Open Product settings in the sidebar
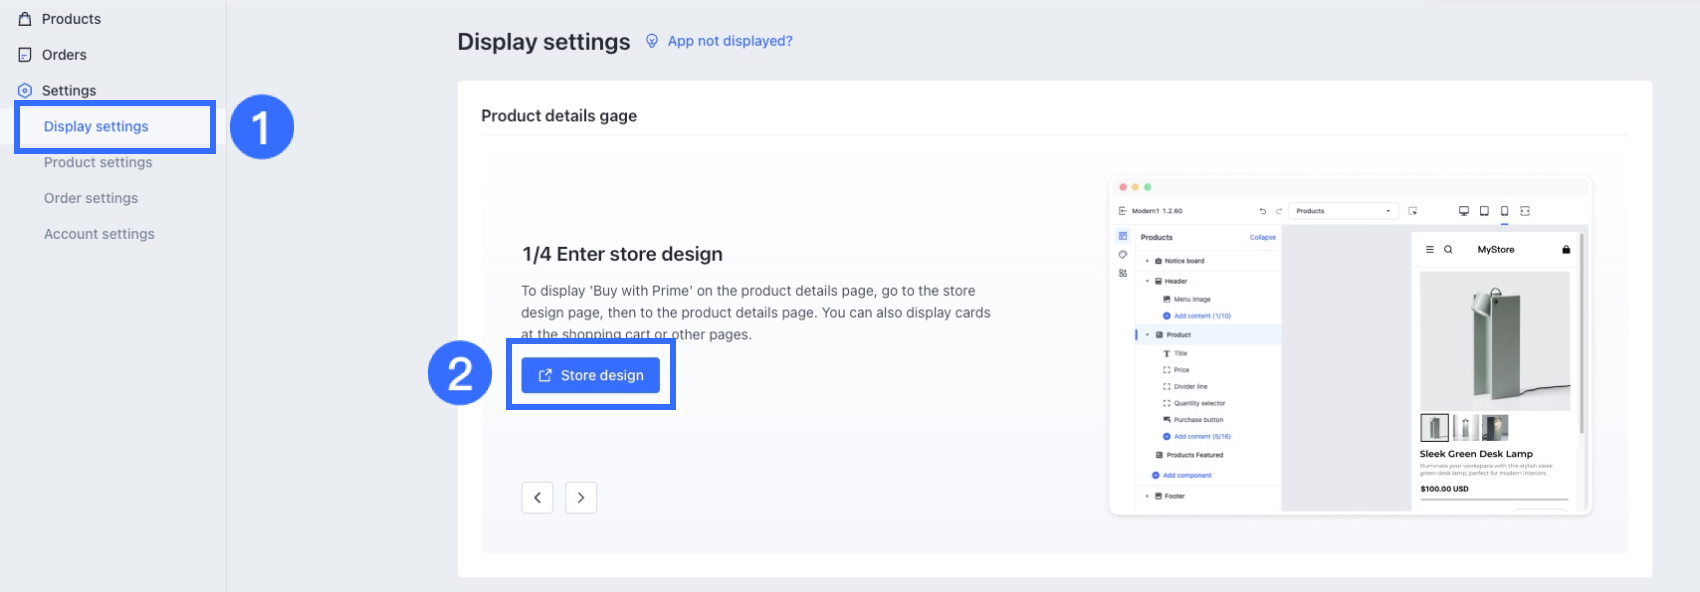The width and height of the screenshot is (1700, 592). [x=98, y=162]
